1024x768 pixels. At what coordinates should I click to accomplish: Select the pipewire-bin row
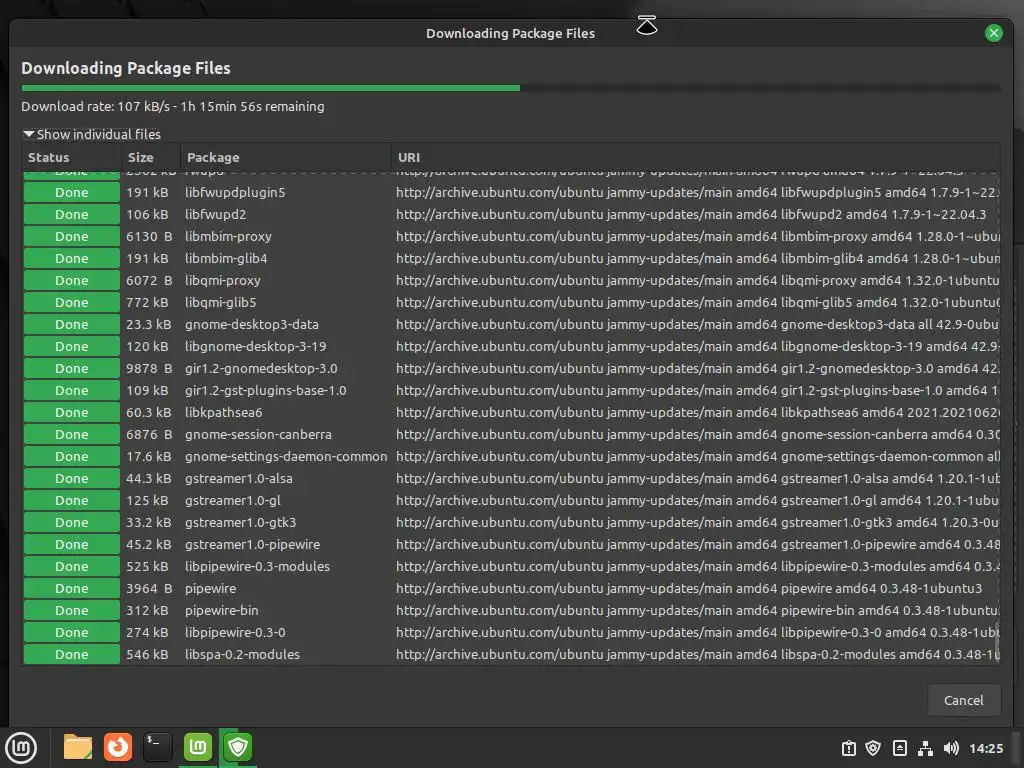point(511,611)
